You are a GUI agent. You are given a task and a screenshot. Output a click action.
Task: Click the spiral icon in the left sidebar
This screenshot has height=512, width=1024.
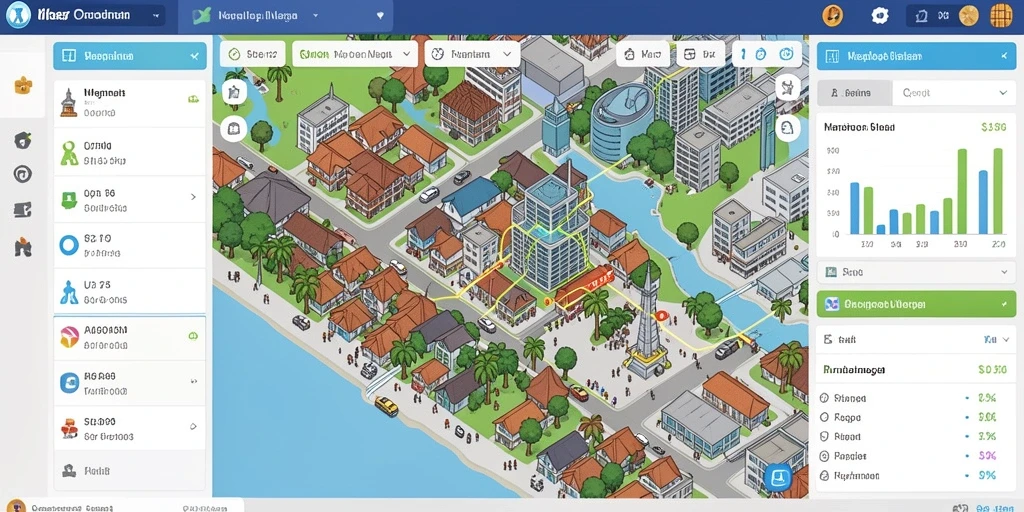[23, 174]
